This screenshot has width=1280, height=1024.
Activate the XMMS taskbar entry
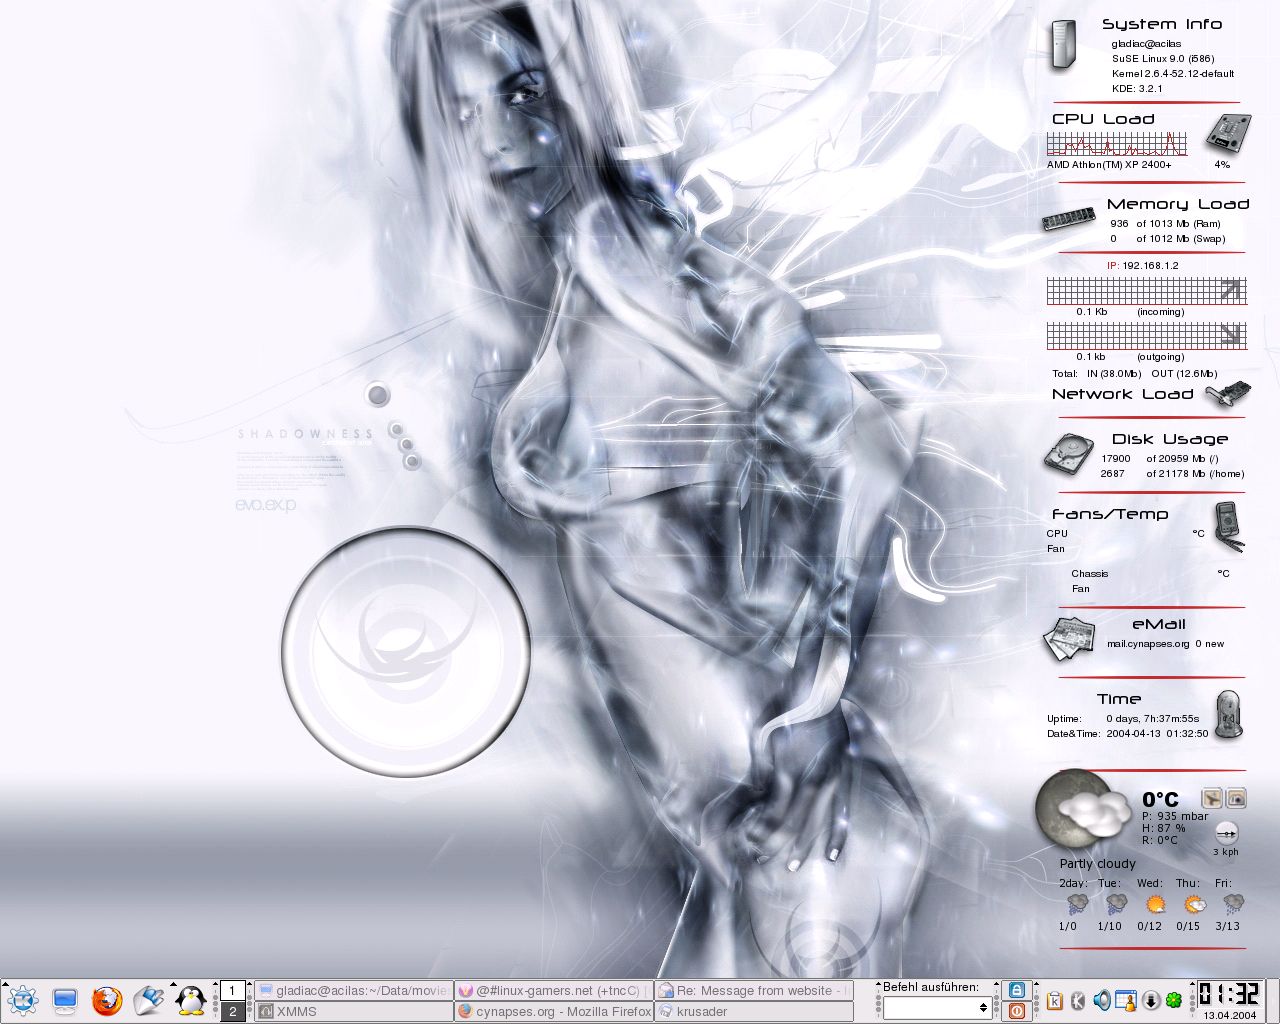coord(353,1011)
